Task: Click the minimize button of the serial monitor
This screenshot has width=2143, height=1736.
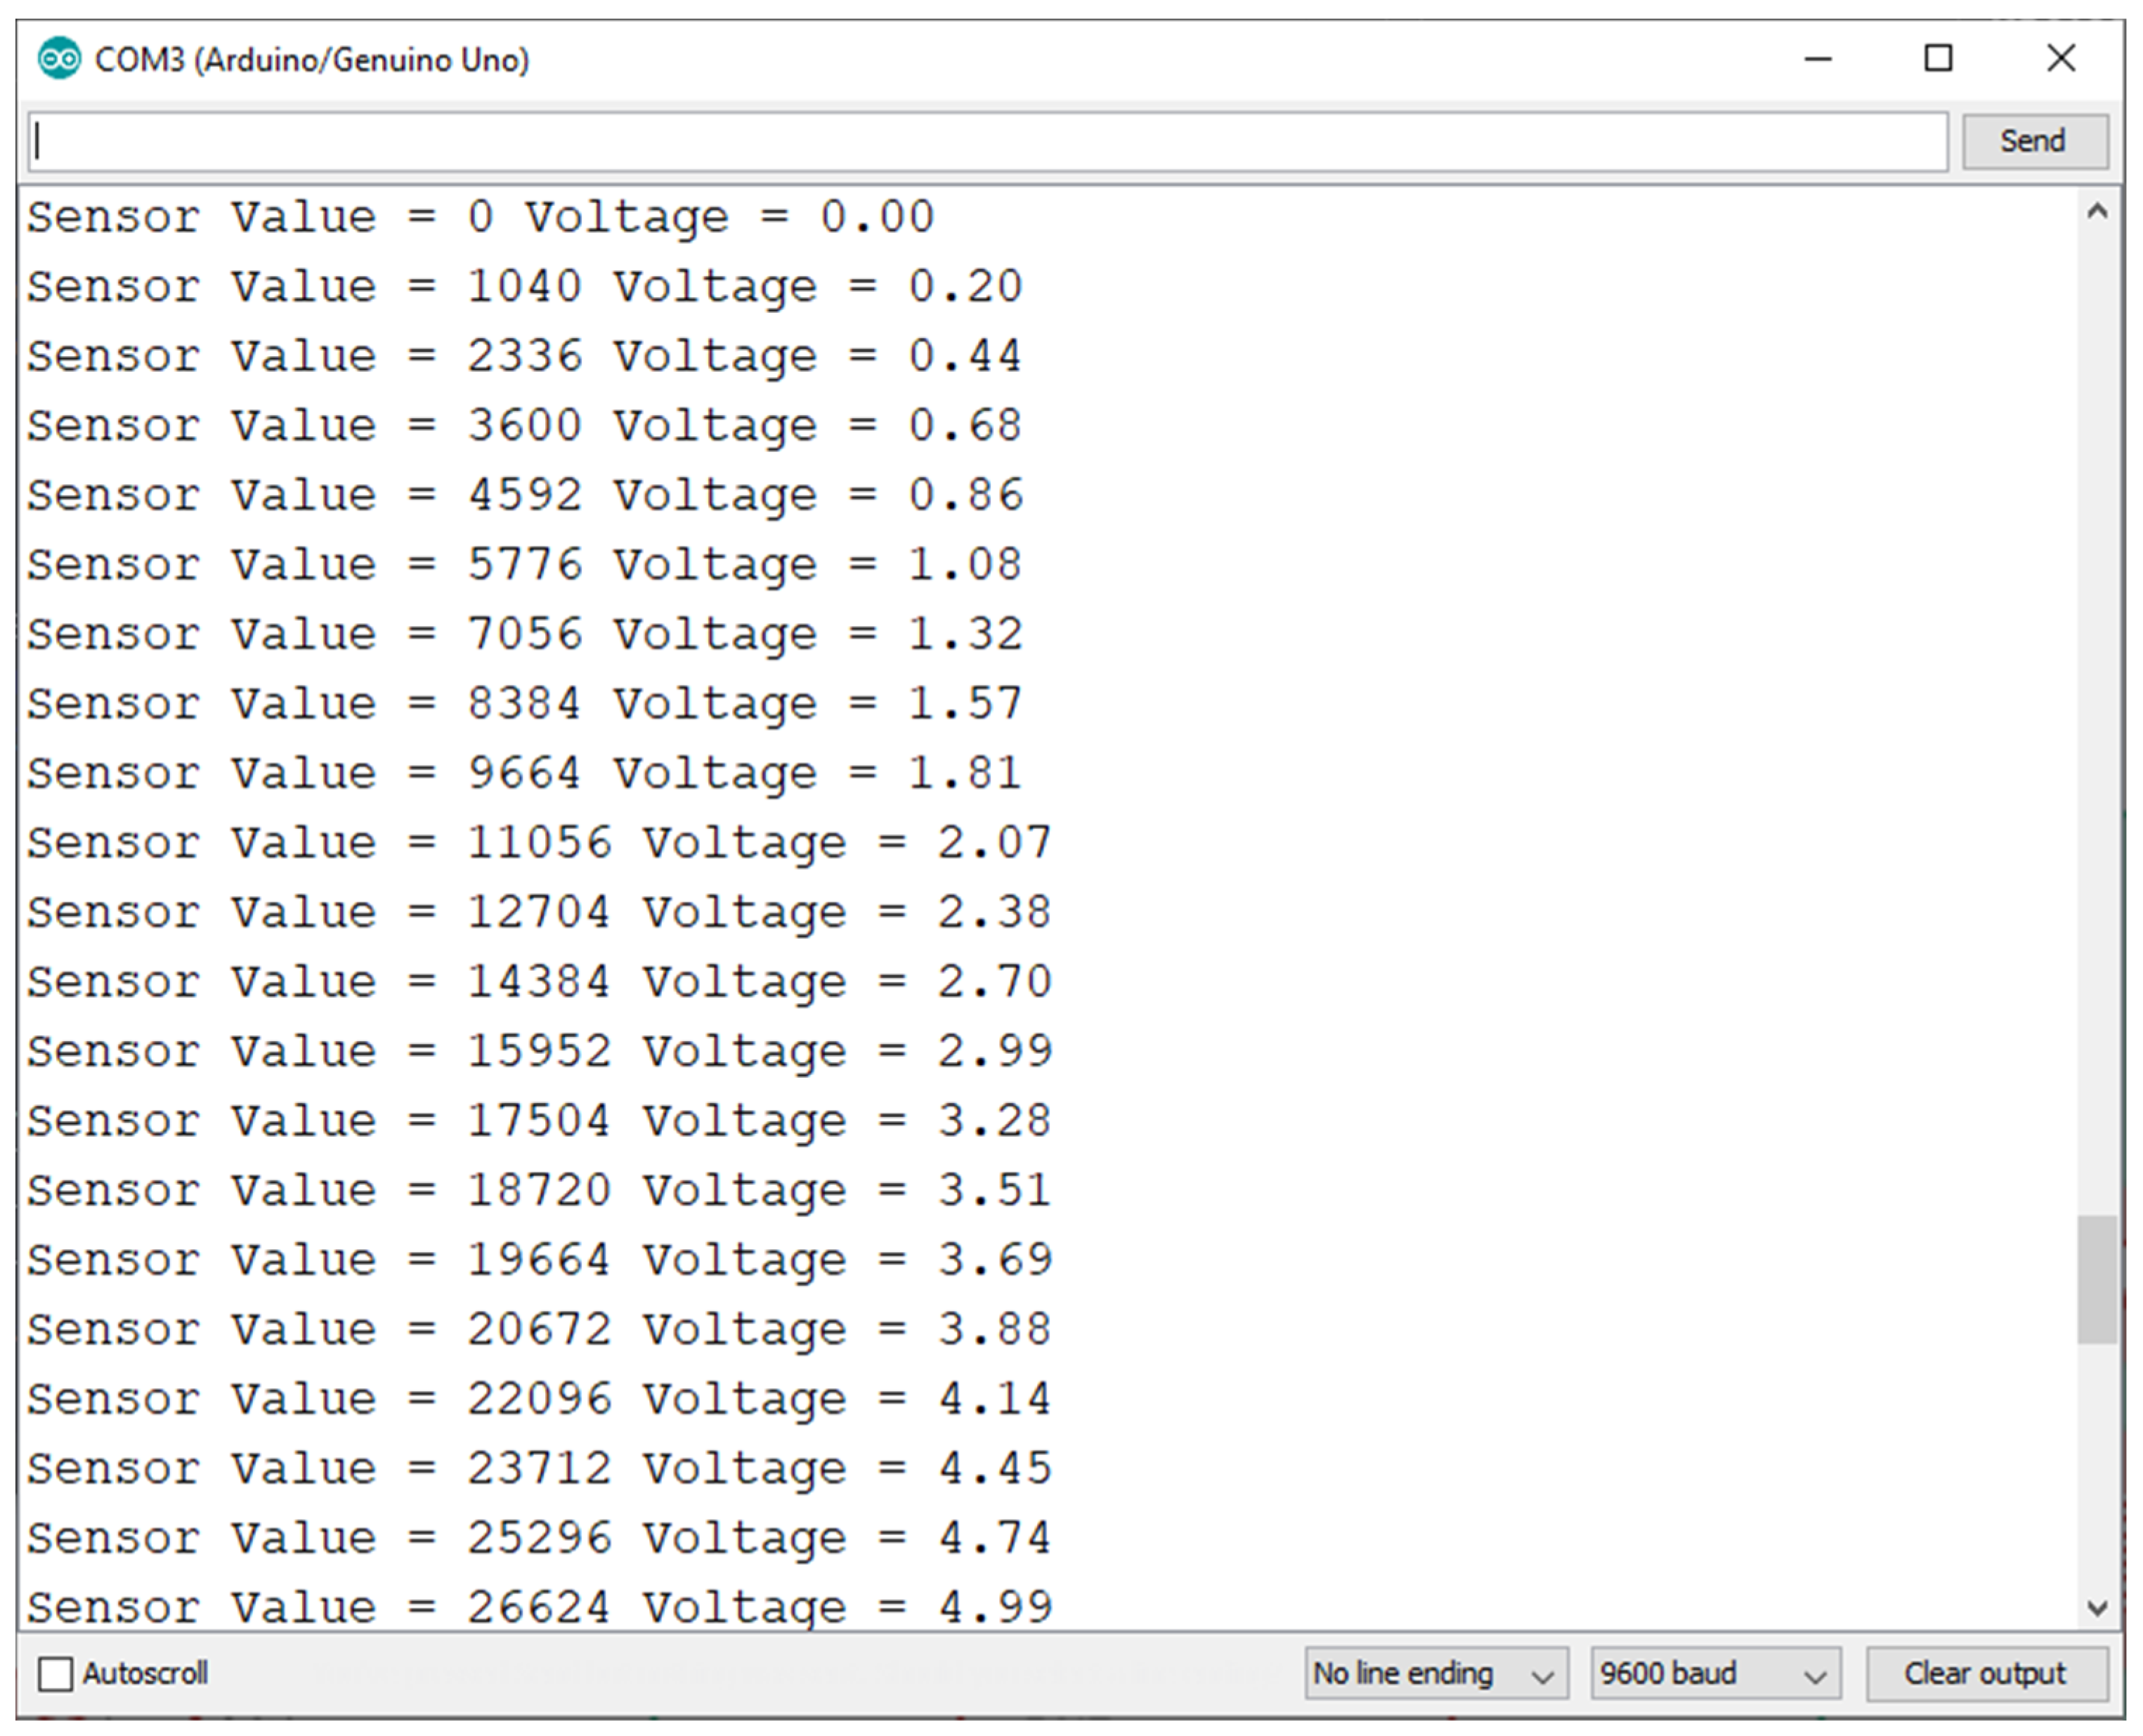Action: (1819, 60)
